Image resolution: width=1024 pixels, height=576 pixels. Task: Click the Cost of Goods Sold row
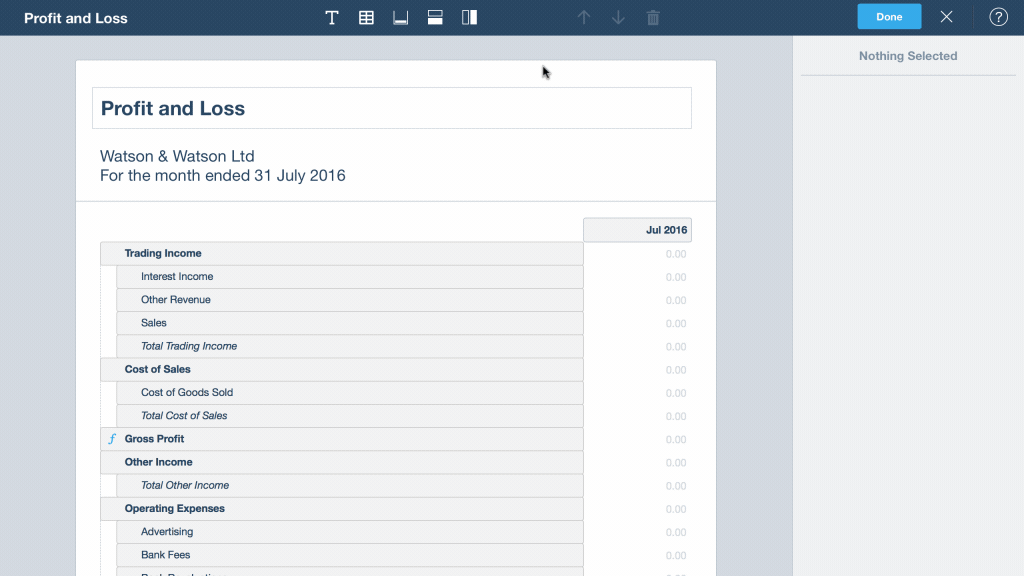[x=349, y=393]
